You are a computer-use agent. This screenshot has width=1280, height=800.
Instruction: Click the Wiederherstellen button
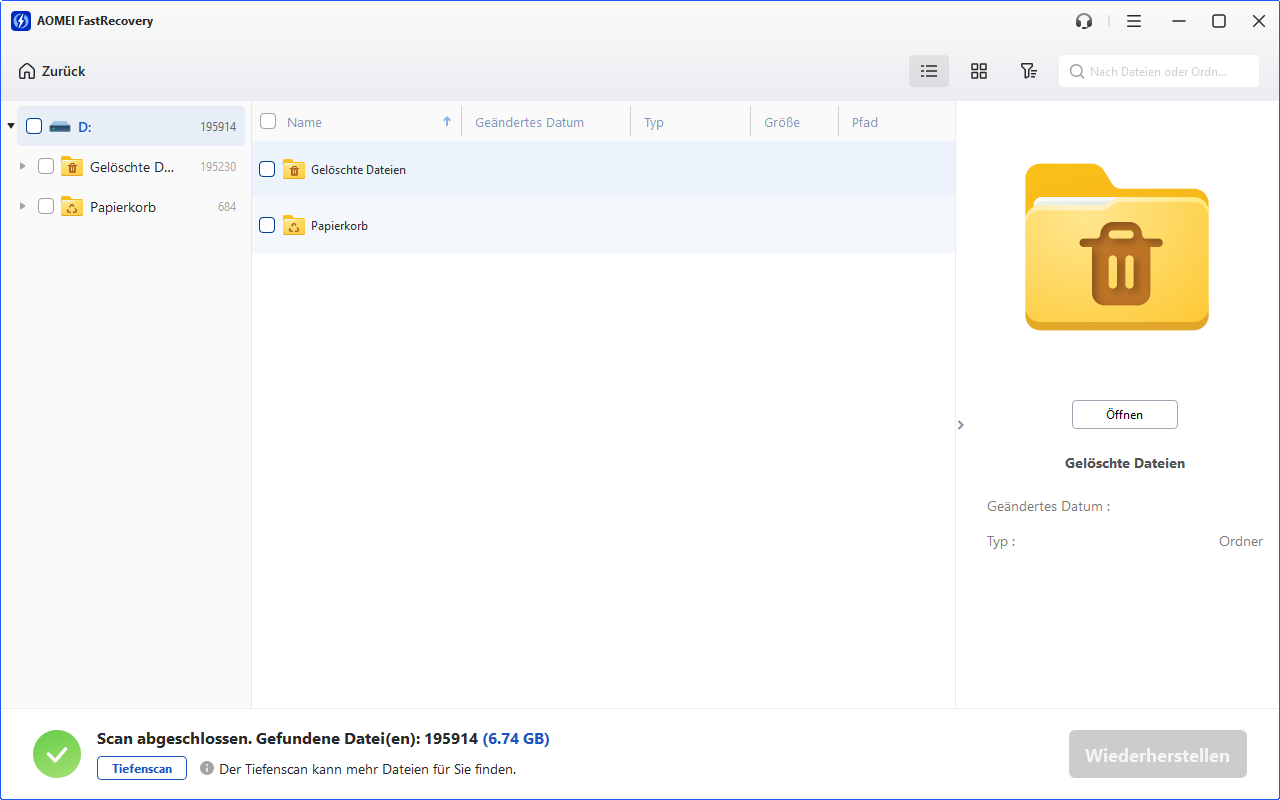pos(1157,755)
